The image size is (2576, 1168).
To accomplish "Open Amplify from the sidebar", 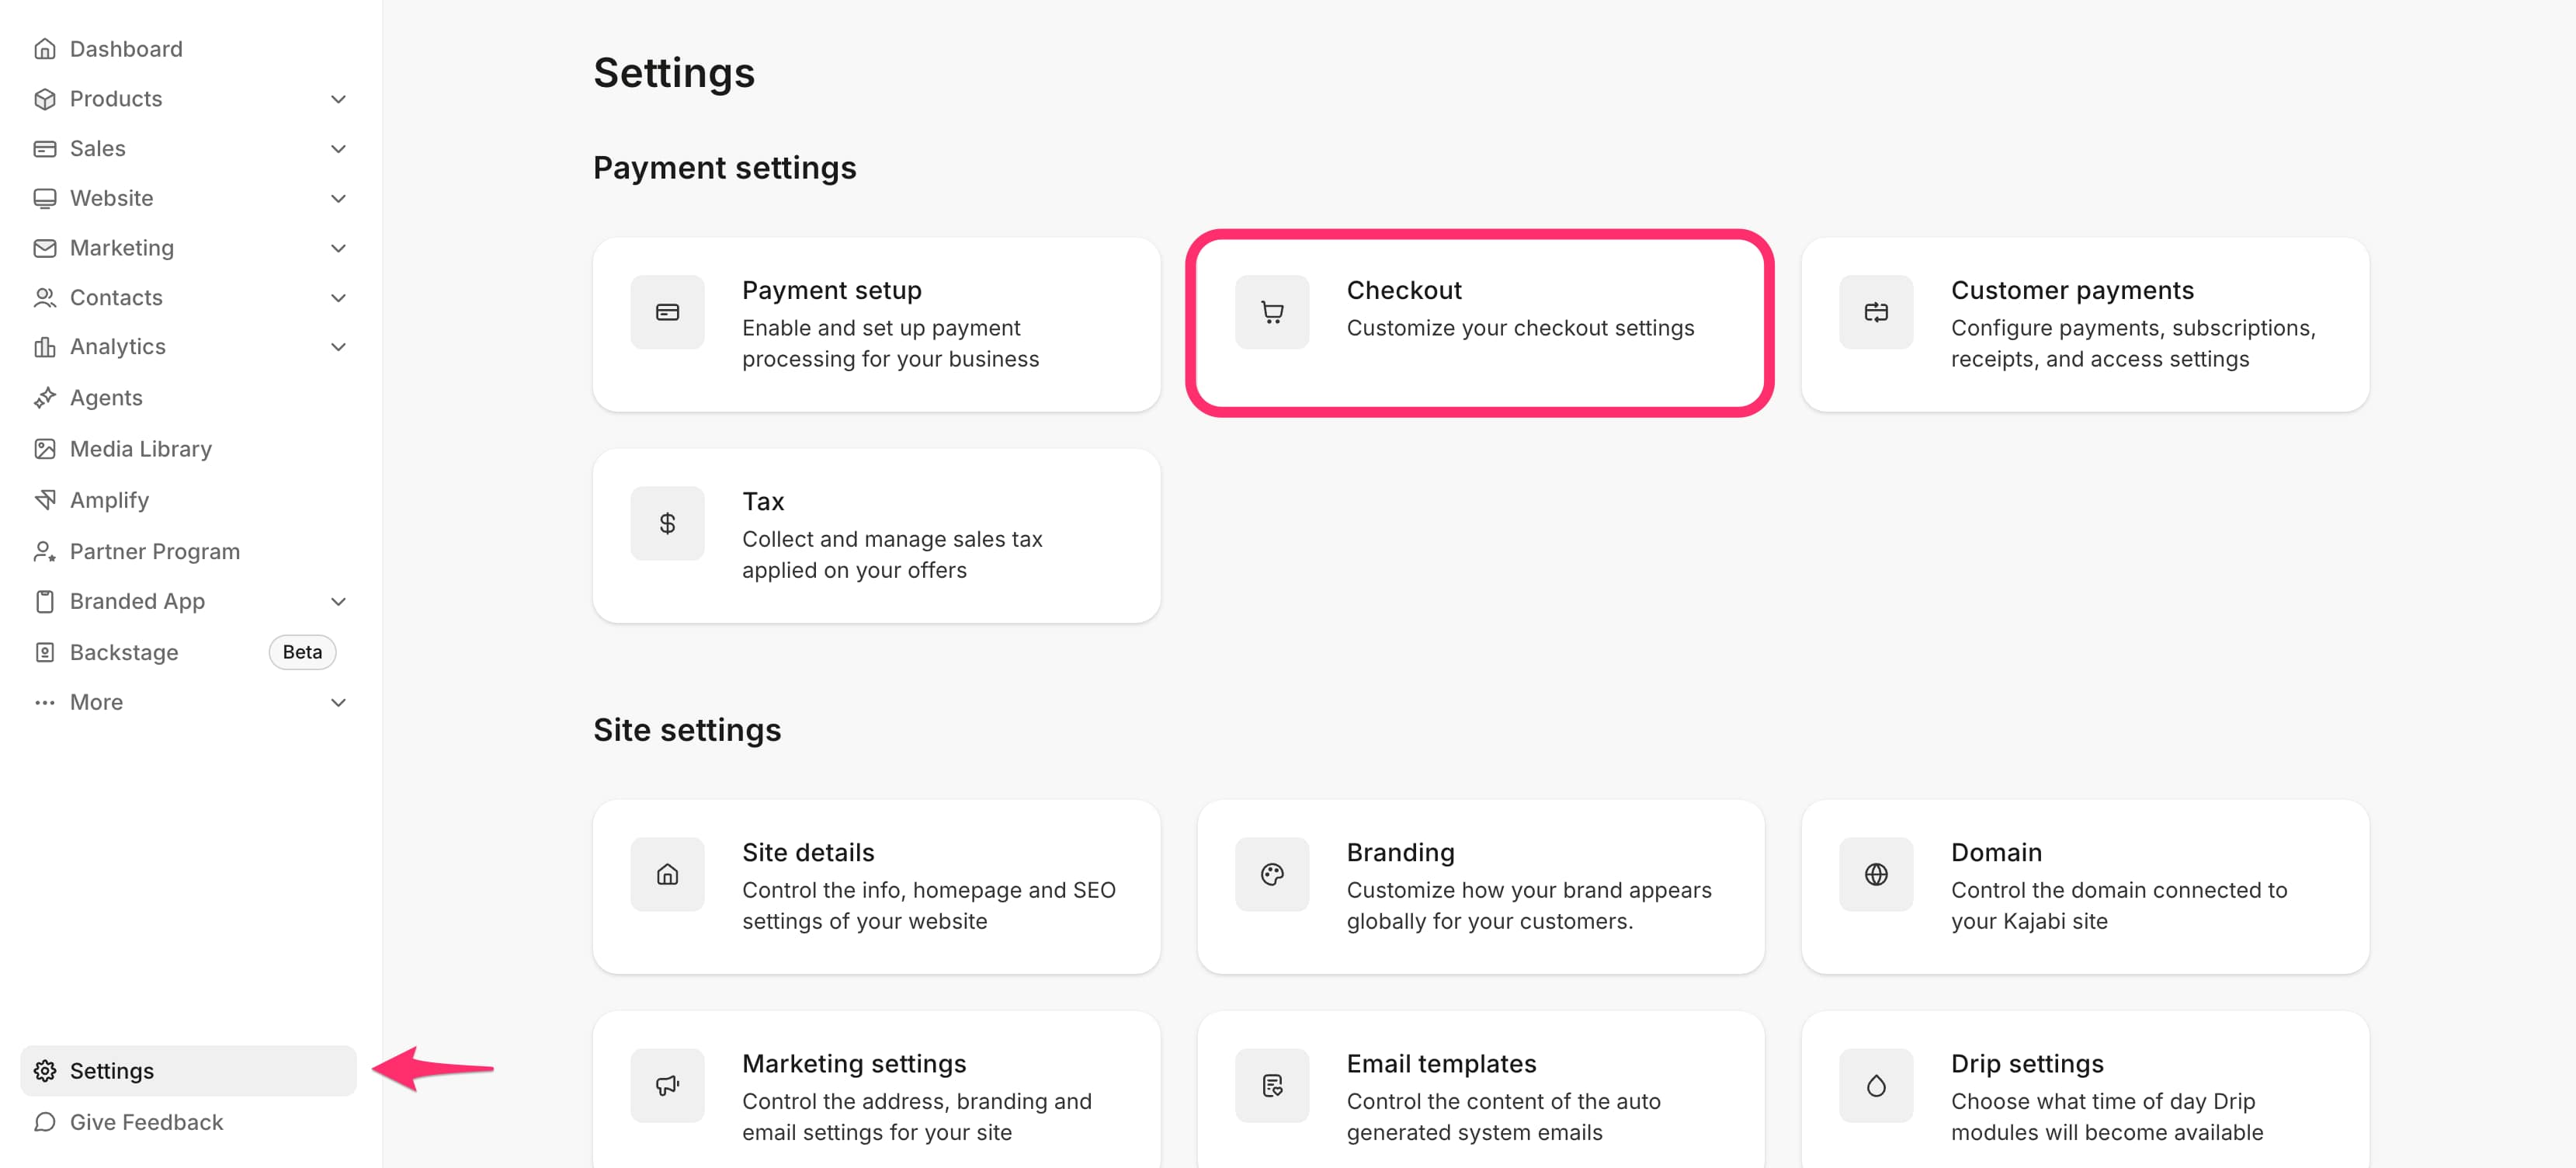I will 109,500.
